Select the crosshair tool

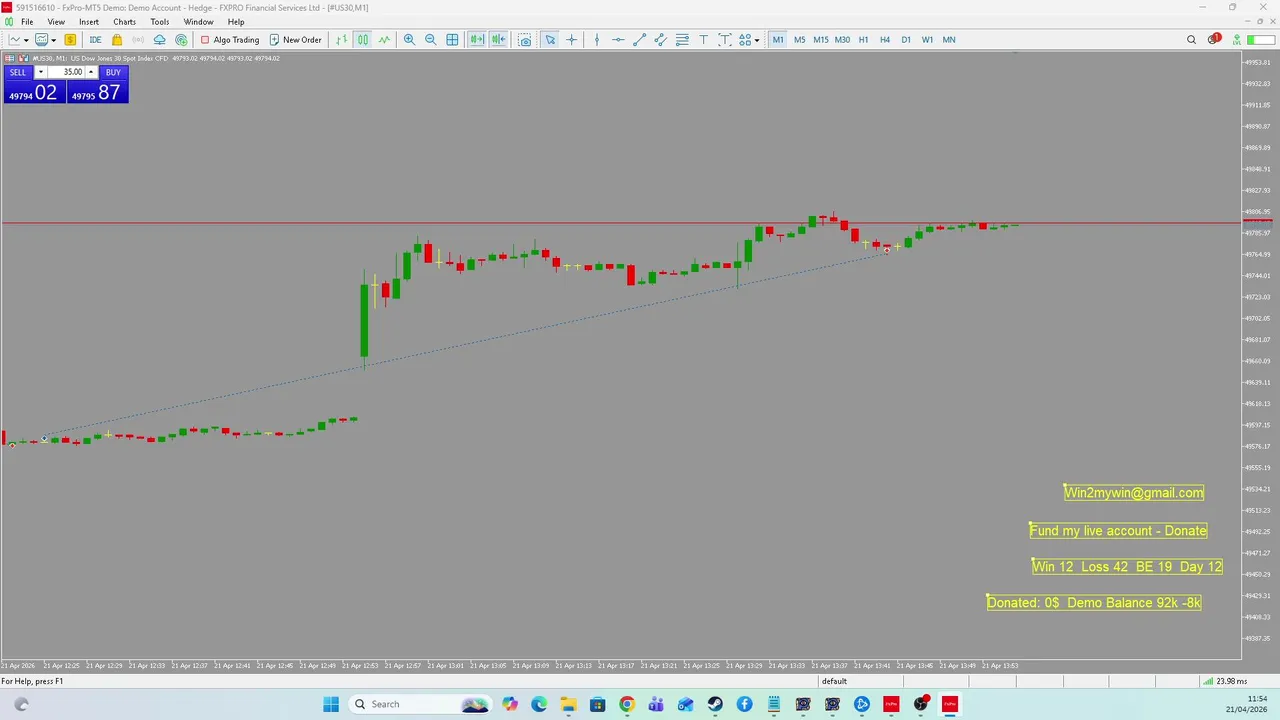click(572, 40)
